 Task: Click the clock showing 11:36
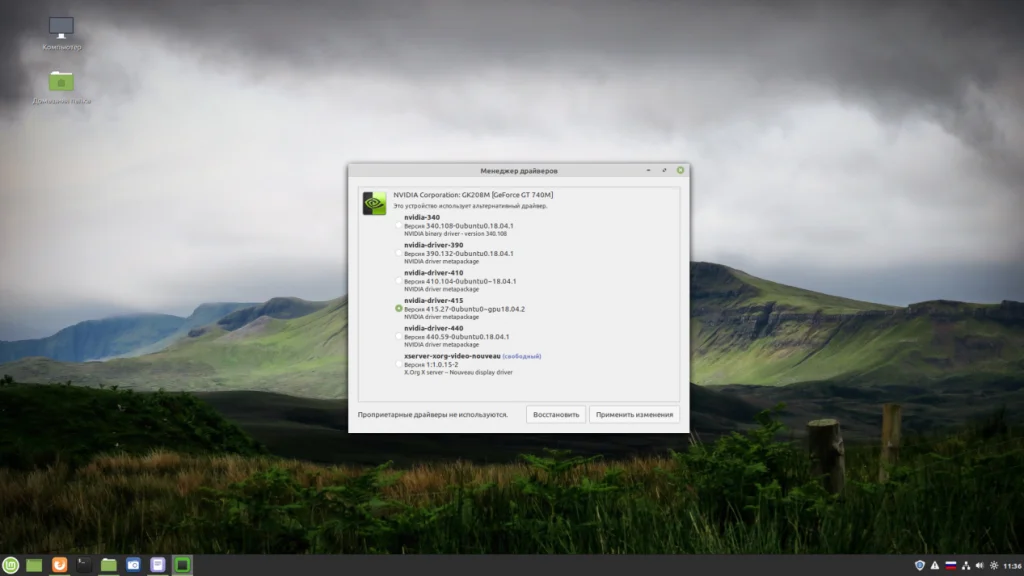coord(1012,566)
